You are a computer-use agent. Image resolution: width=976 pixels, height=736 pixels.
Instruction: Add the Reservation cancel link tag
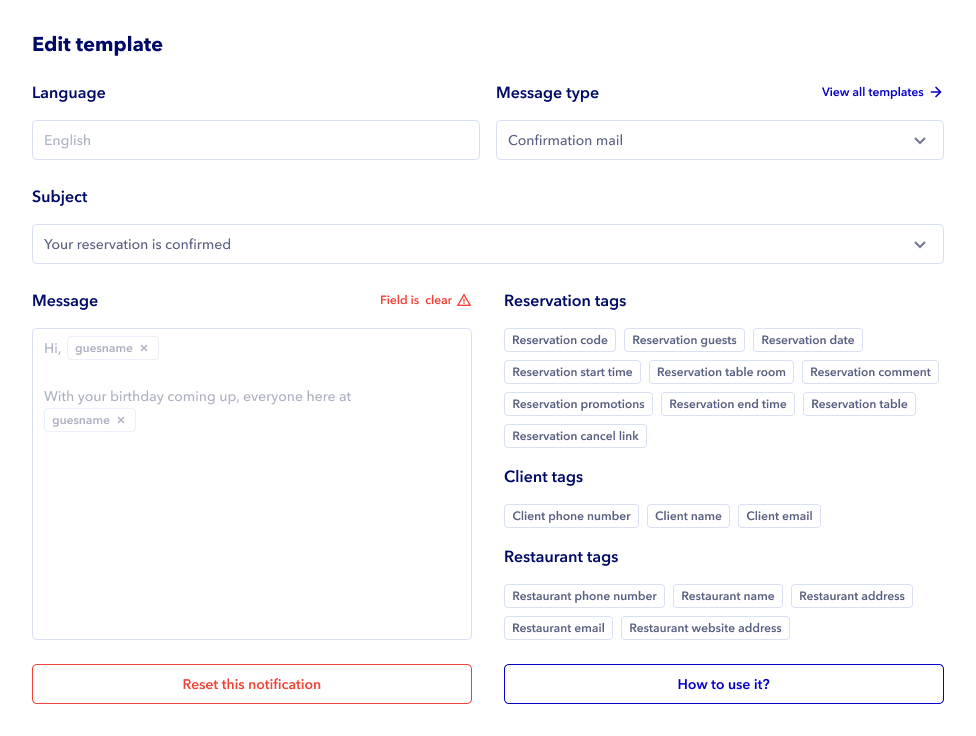576,436
